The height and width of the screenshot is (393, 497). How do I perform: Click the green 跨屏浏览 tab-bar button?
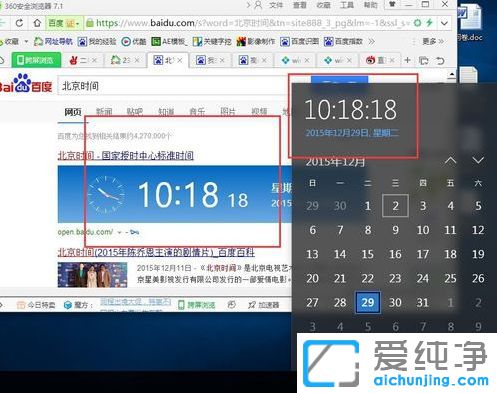[36, 60]
